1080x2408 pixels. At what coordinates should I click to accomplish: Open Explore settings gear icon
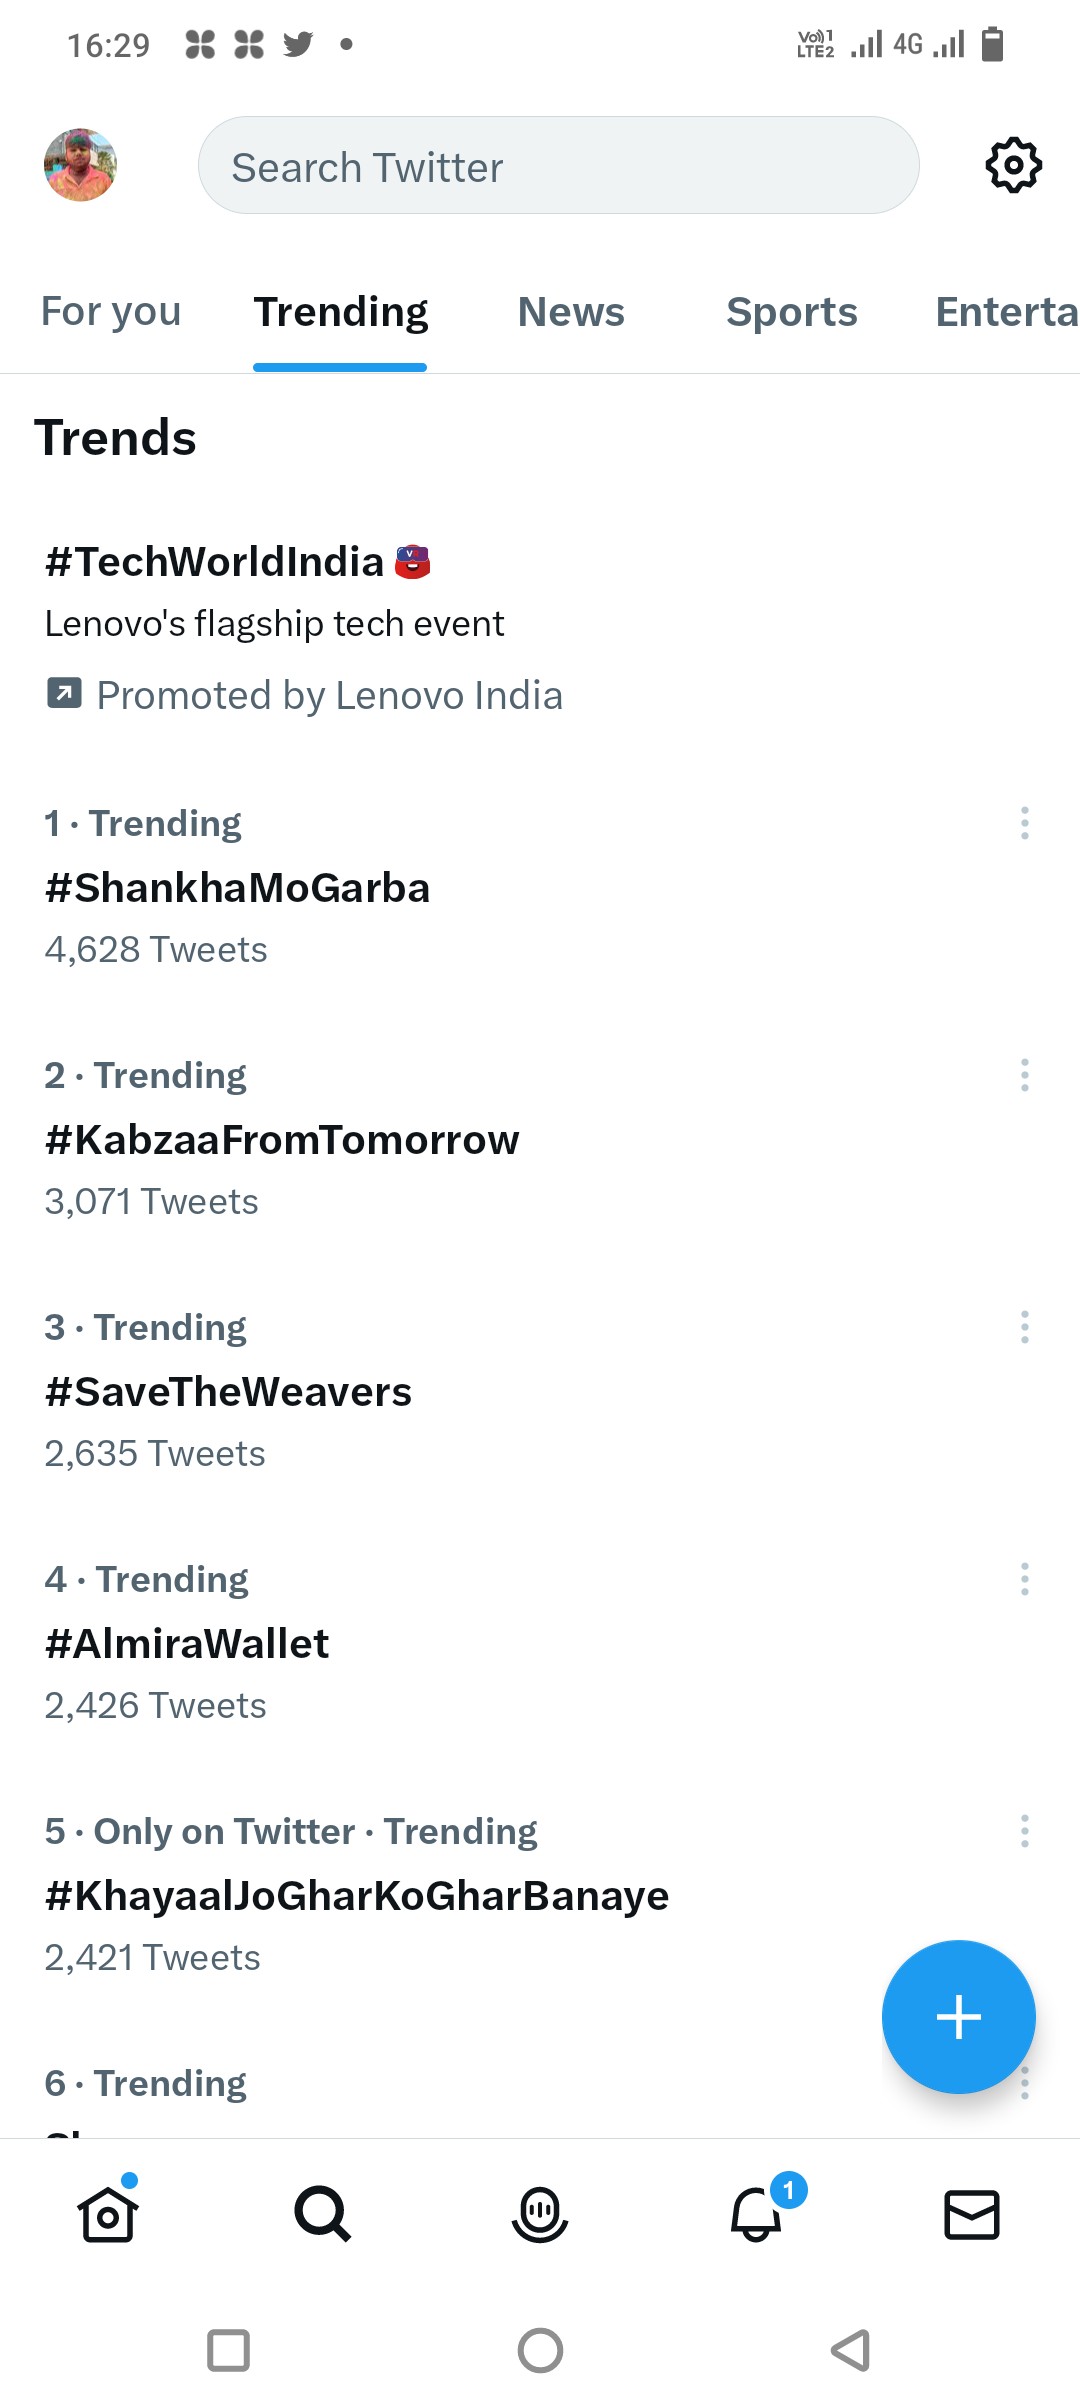1013,165
